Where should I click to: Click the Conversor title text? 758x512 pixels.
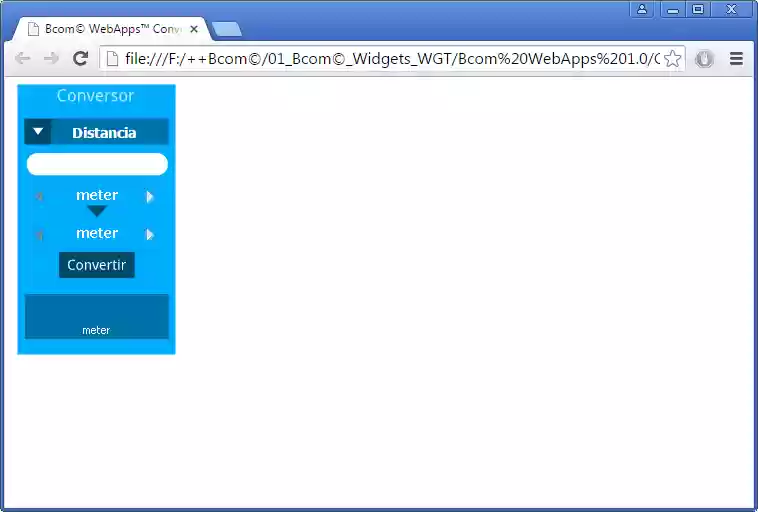click(x=95, y=96)
